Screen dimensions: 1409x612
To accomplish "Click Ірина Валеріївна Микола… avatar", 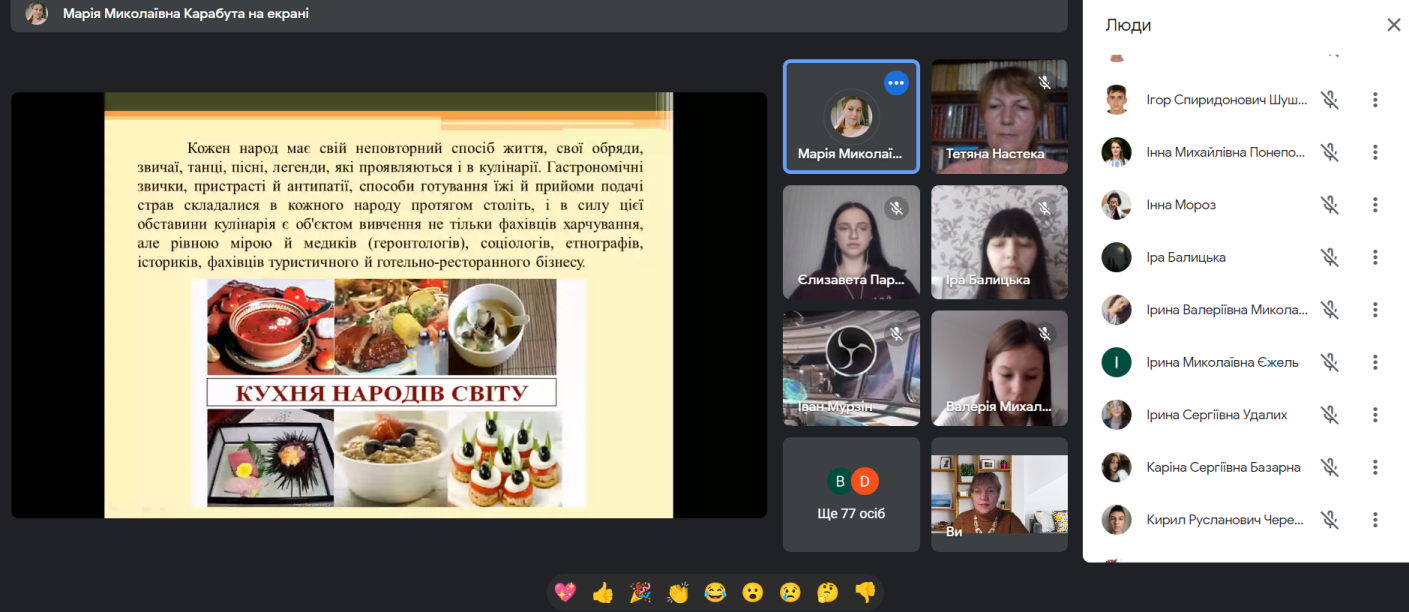I will [1116, 310].
